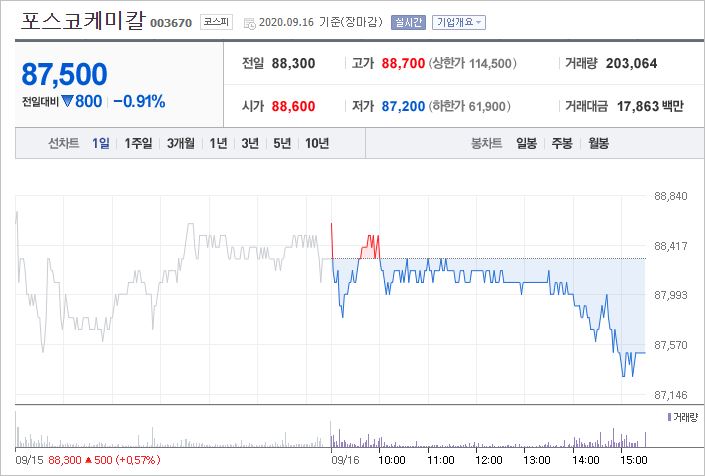Click the stock code 003670

171,23
